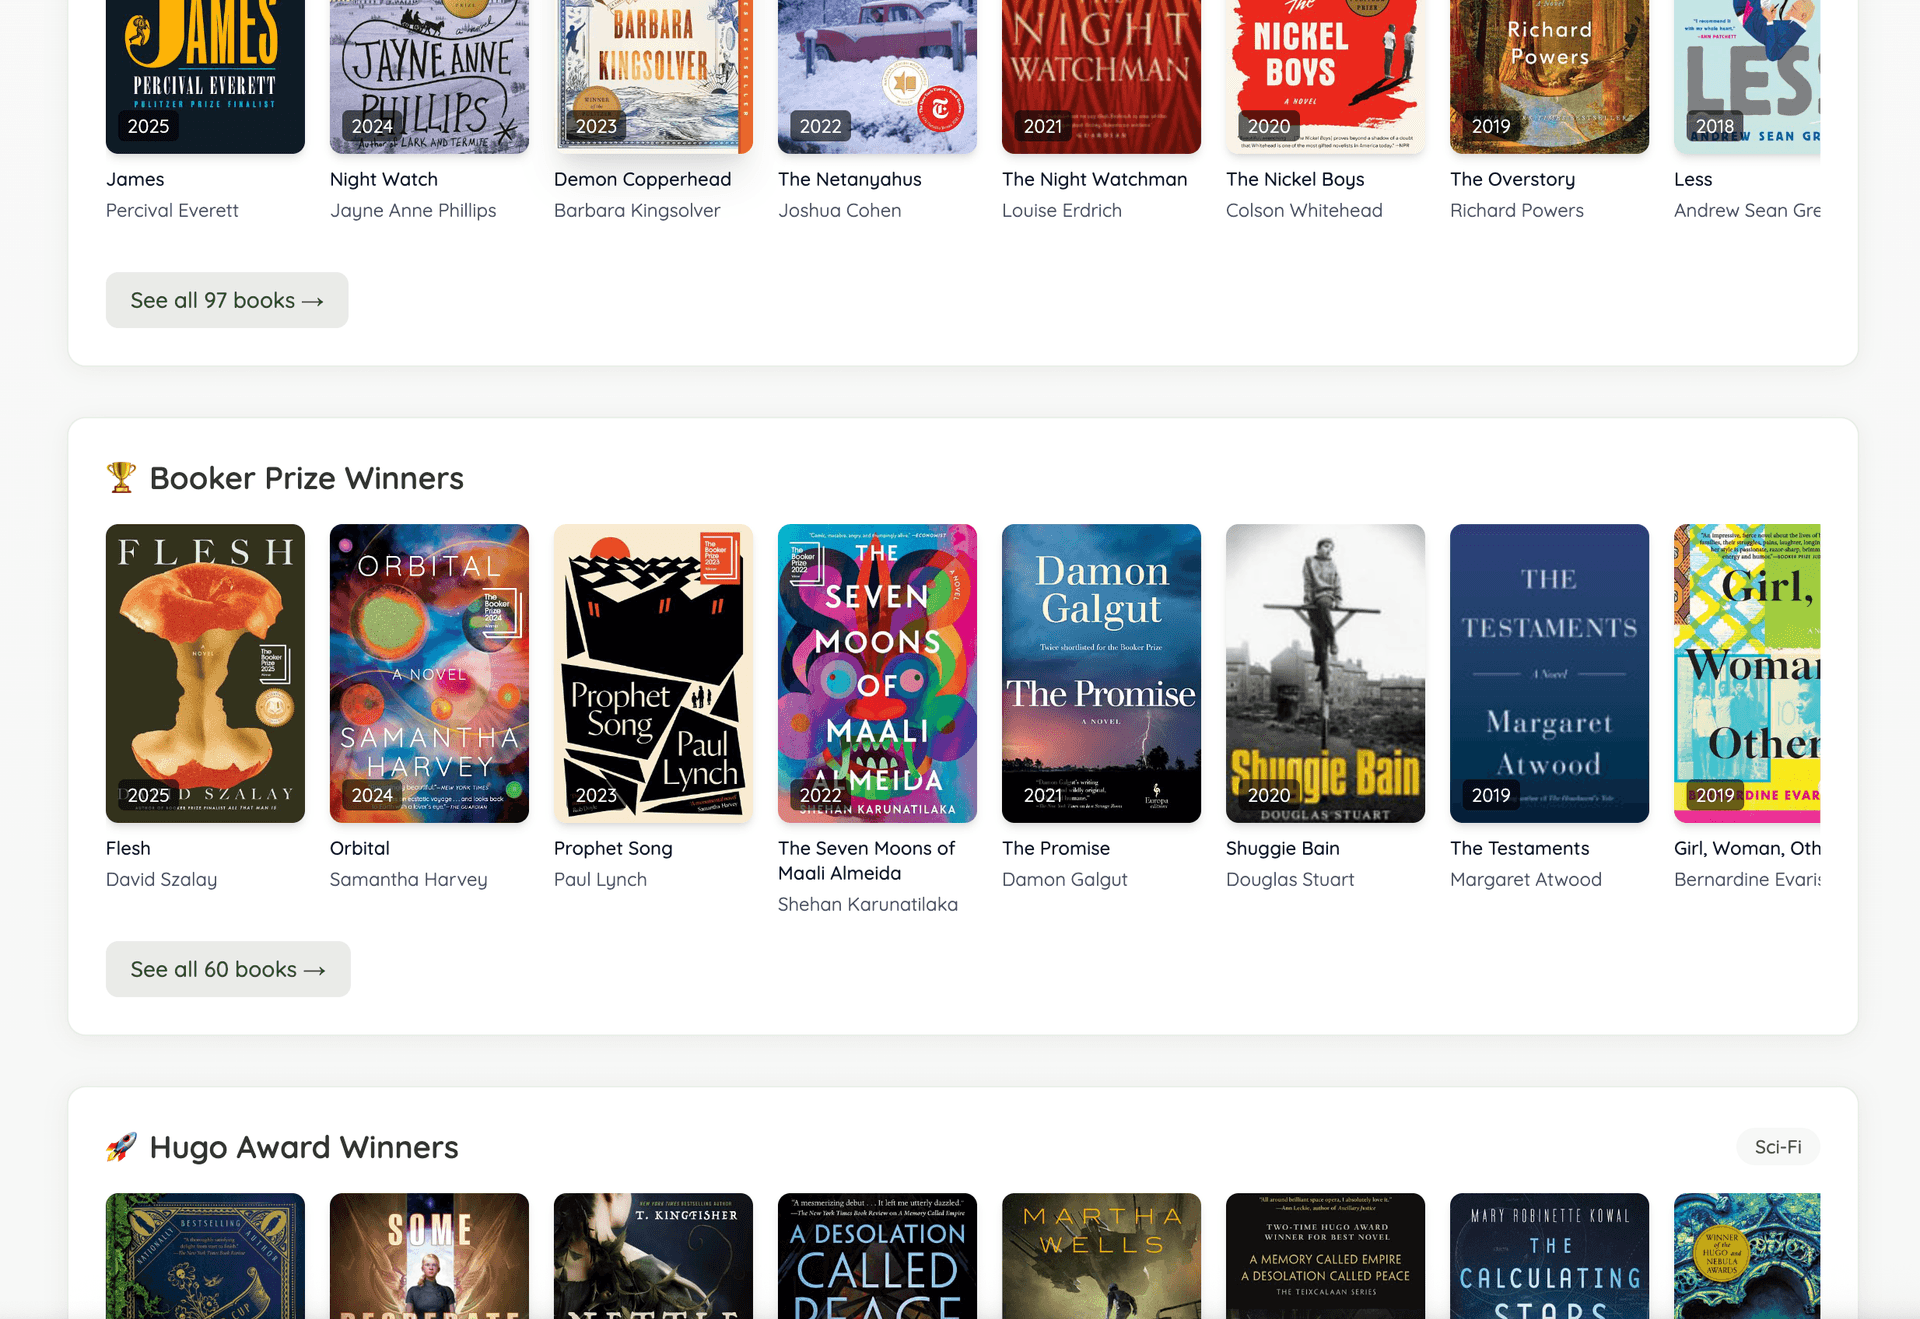Viewport: 1920px width, 1319px height.
Task: Open the Orbital book cover
Action: coord(429,673)
